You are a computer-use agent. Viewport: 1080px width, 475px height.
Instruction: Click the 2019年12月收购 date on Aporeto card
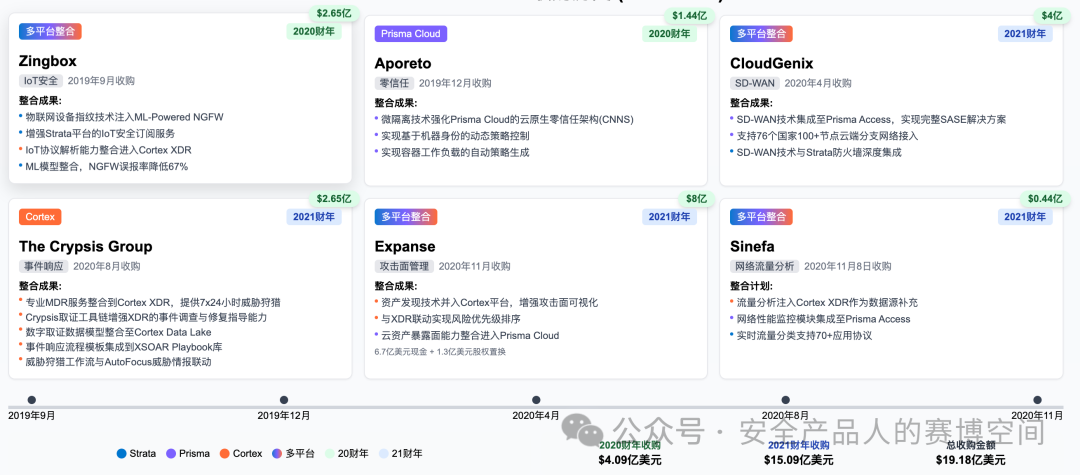tap(455, 83)
